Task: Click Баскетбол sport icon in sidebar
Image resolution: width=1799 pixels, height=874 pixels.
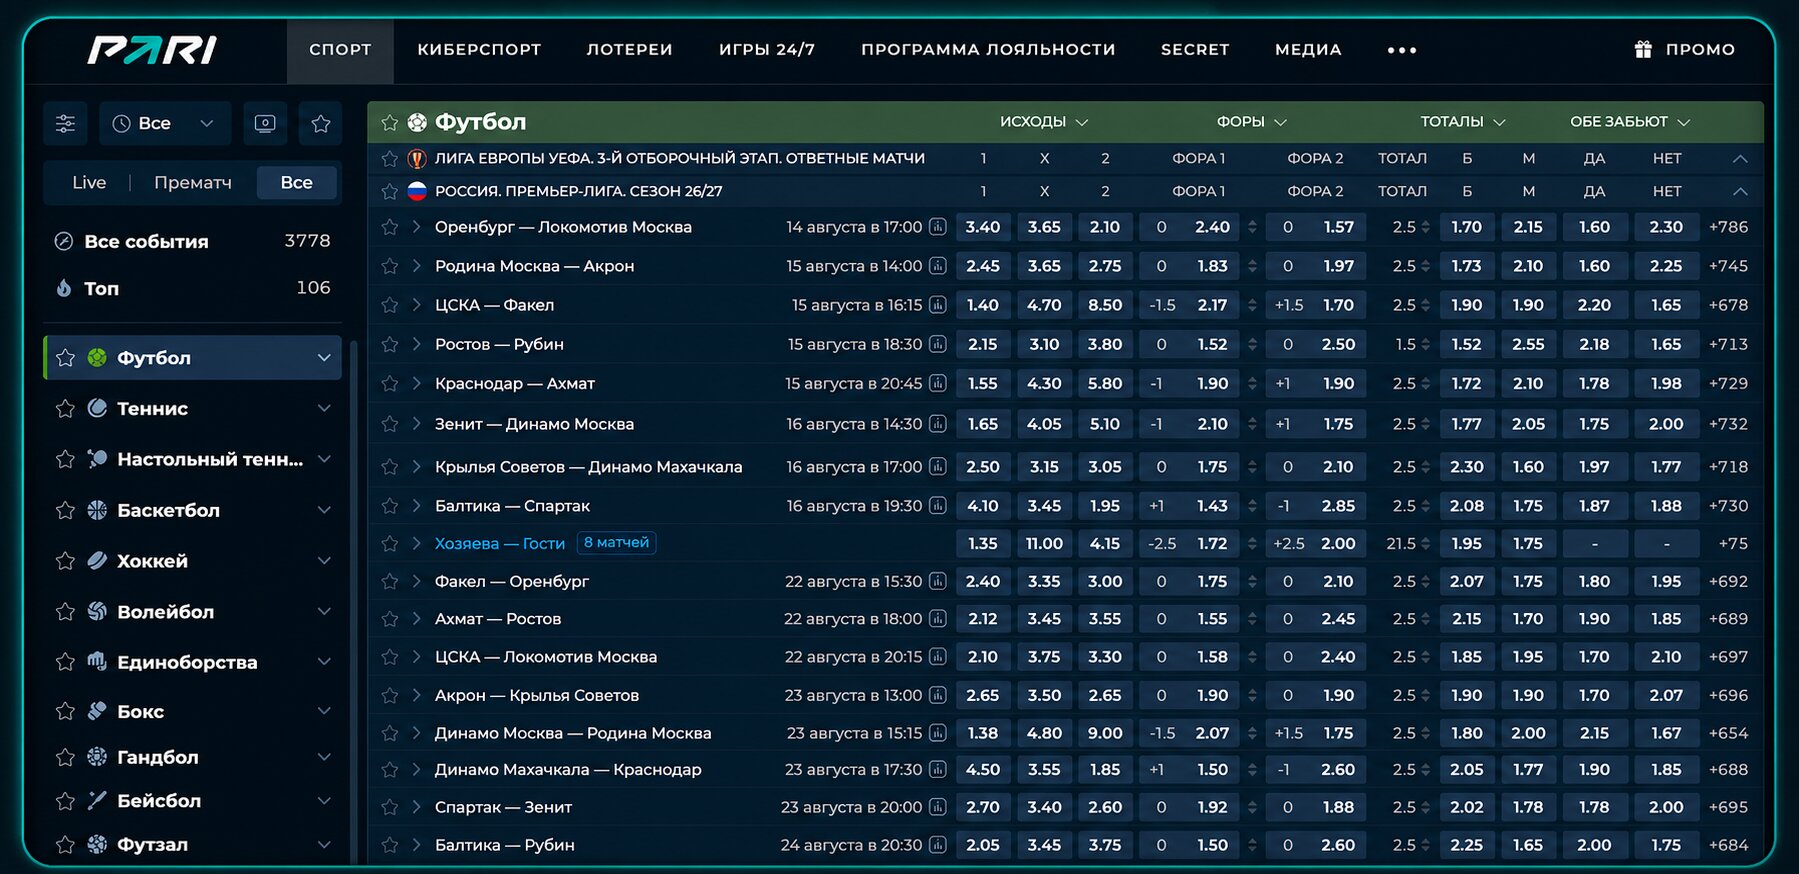Action: click(x=97, y=510)
